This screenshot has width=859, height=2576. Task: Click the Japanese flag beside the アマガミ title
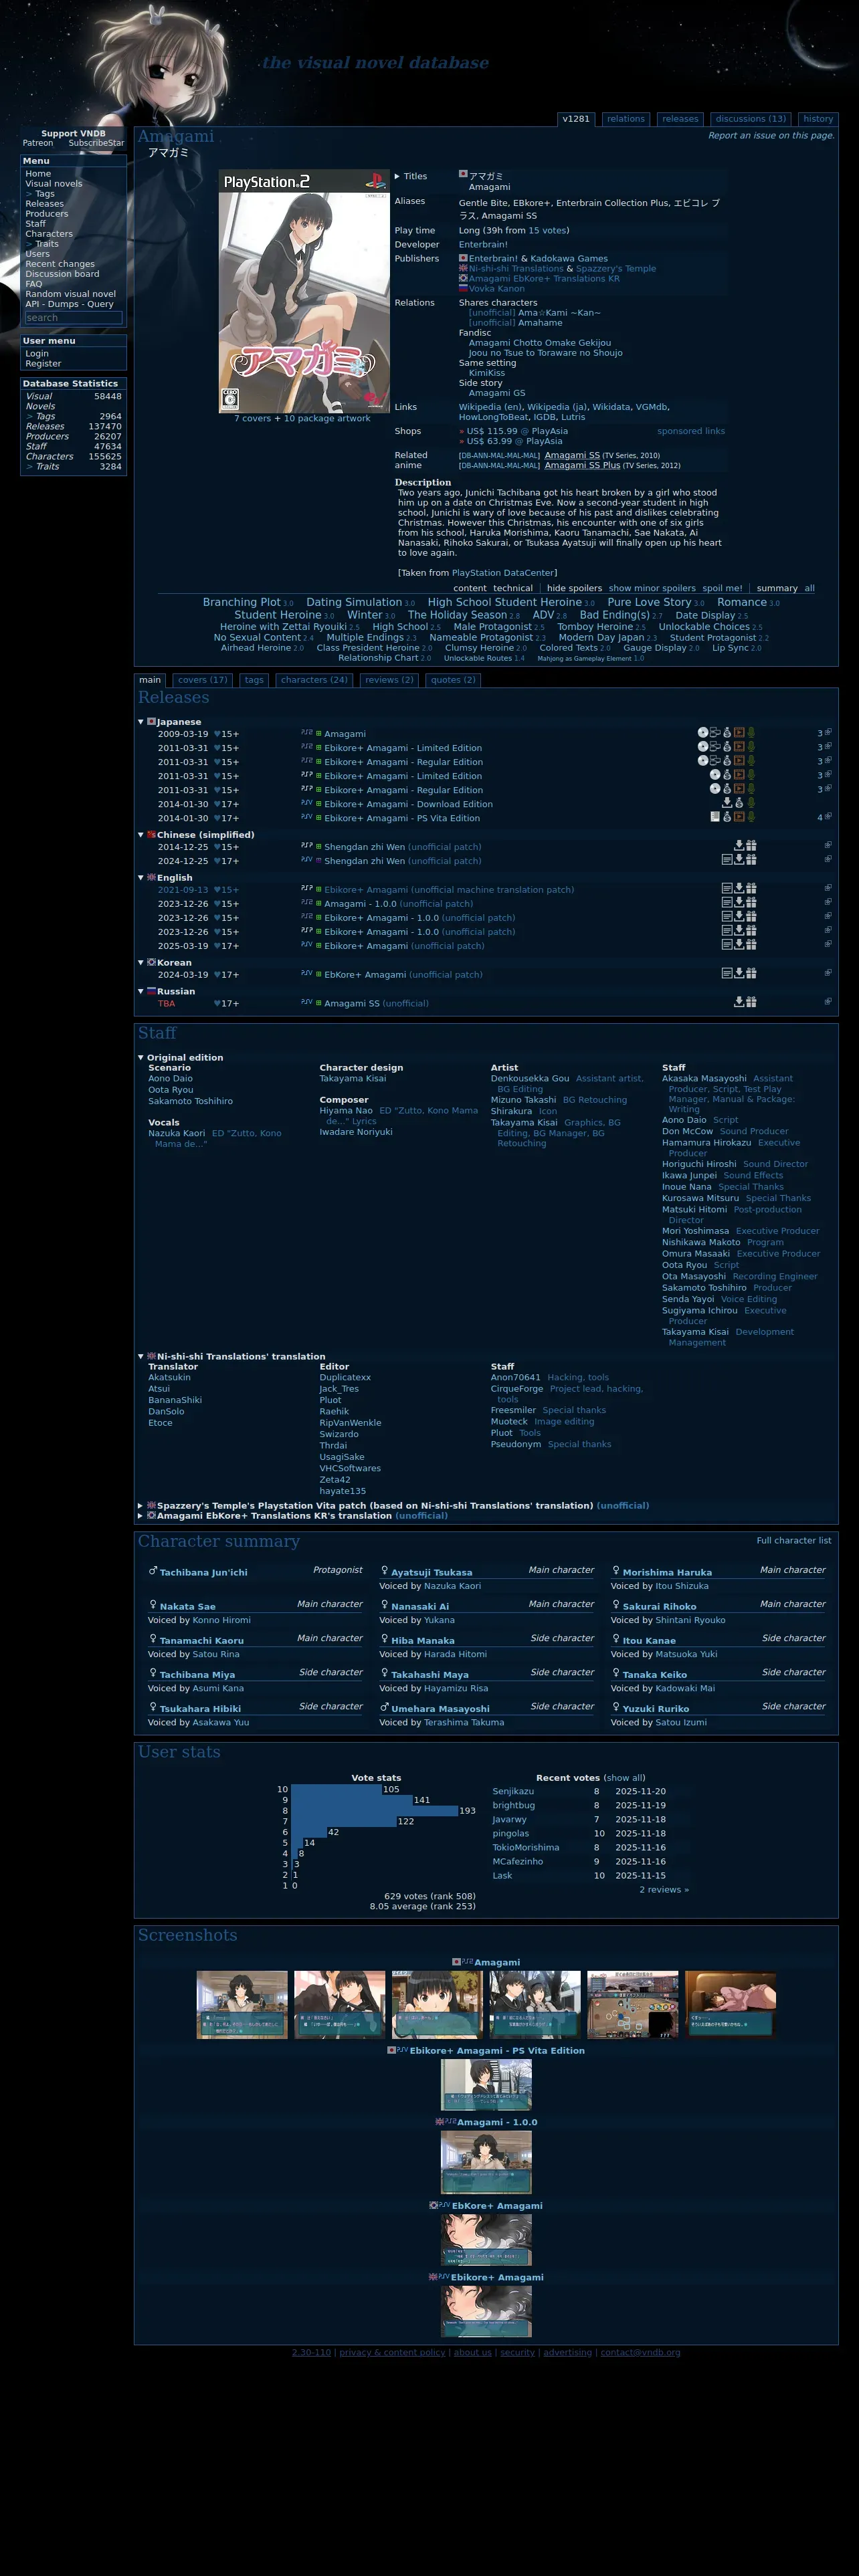463,174
